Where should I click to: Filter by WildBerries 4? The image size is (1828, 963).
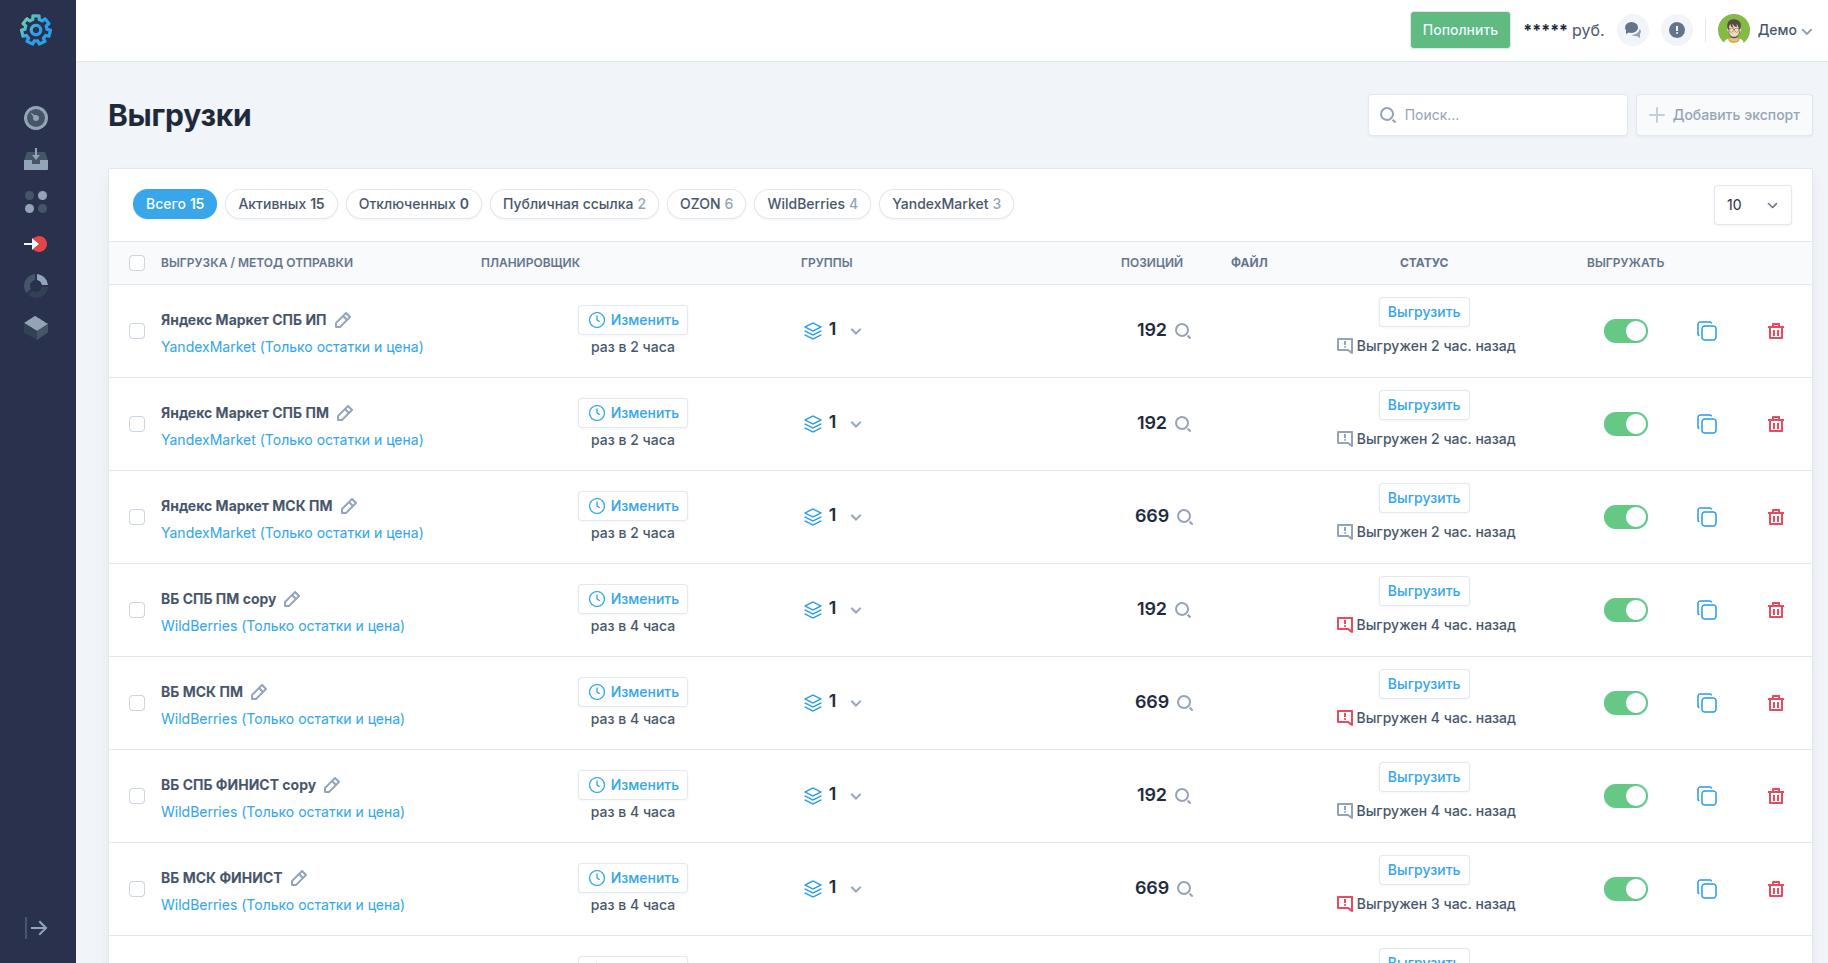point(812,204)
